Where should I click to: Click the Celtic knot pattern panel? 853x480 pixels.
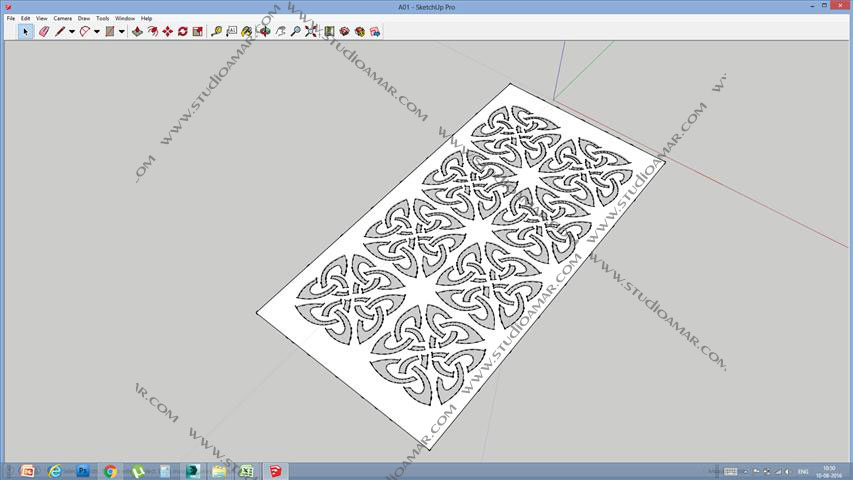pyautogui.click(x=460, y=266)
